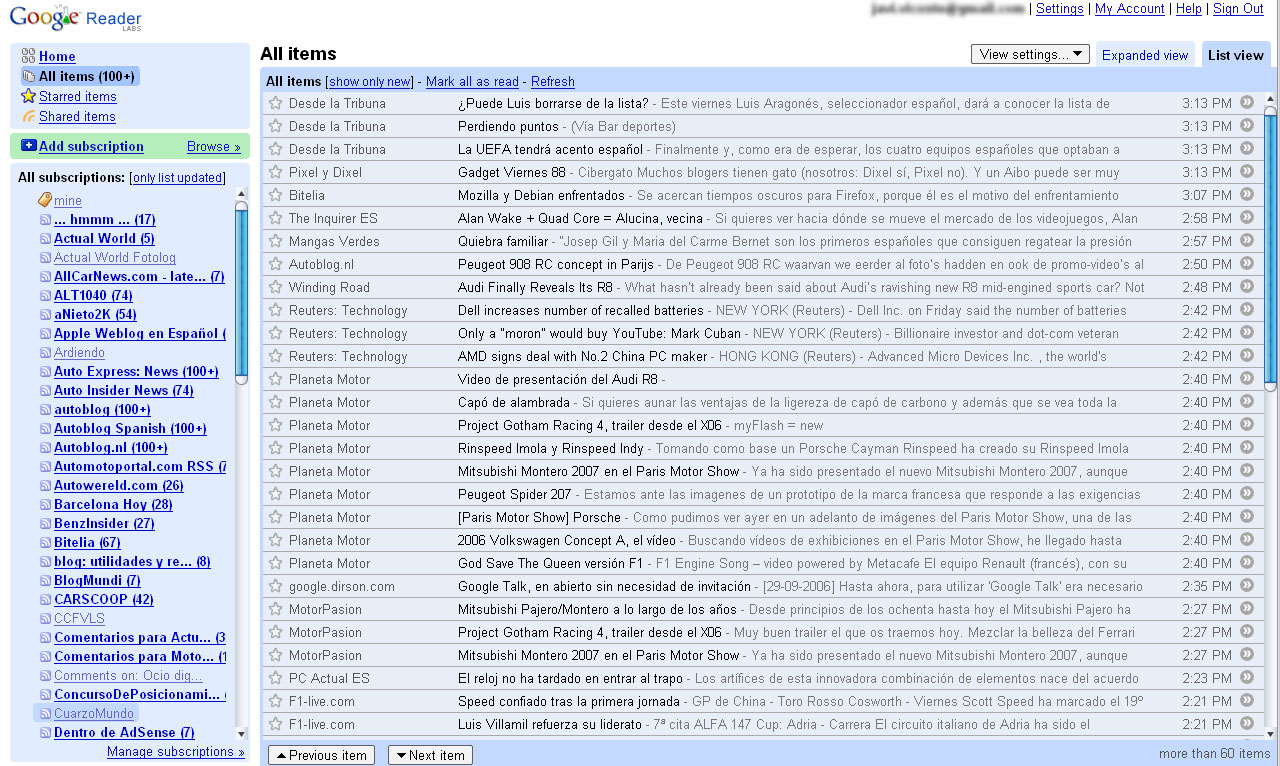Open the 'Autowereld.com (26)' subscription
This screenshot has width=1280, height=766.
pyautogui.click(x=119, y=486)
